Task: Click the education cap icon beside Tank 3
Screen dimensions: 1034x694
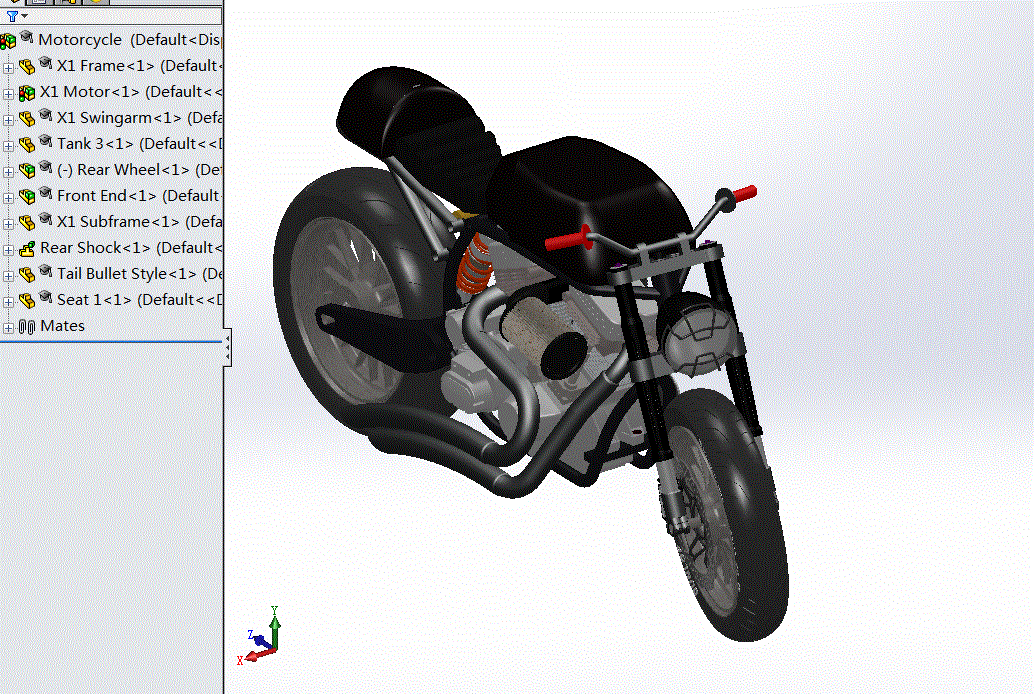Action: [x=46, y=140]
